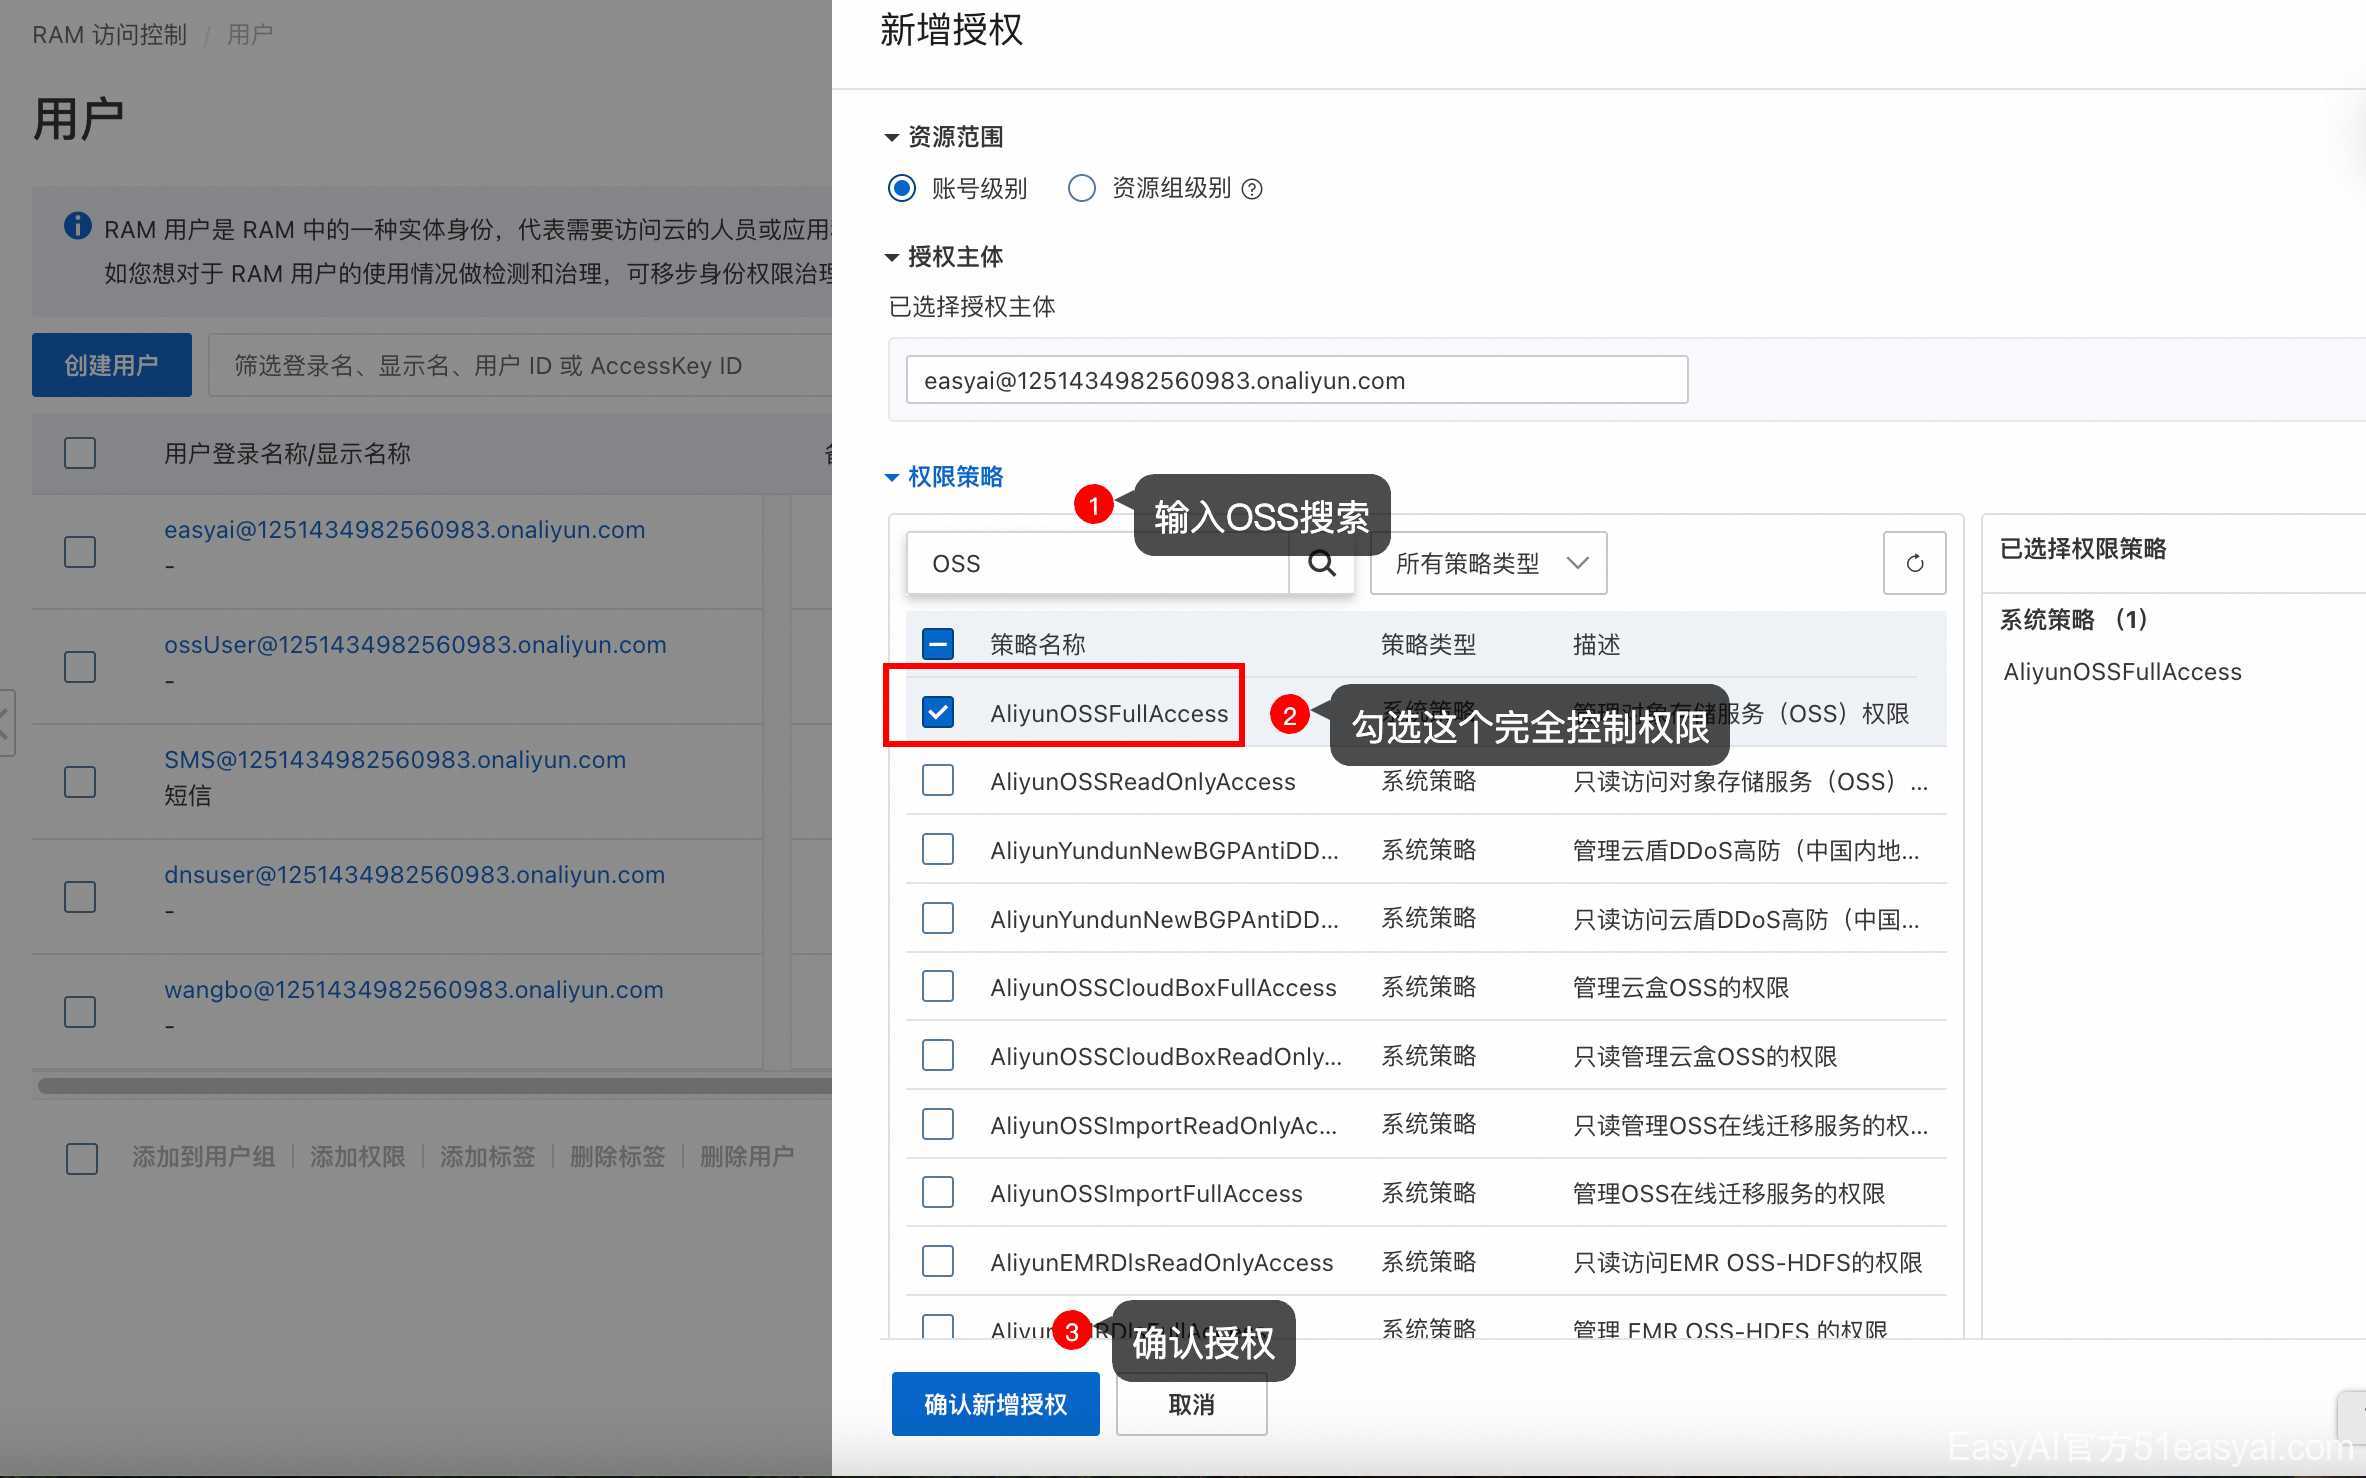2366x1478 pixels.
Task: Click the info icon in the RAM user notice
Action: tap(77, 226)
